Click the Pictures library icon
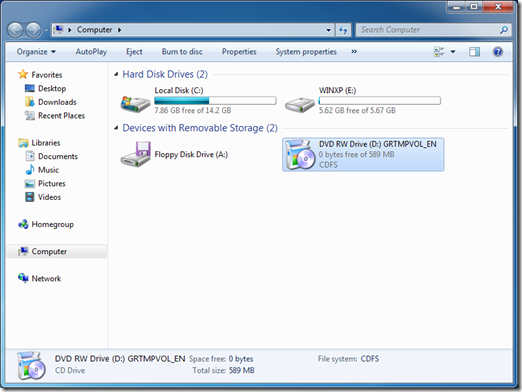The image size is (522, 392). [x=30, y=184]
